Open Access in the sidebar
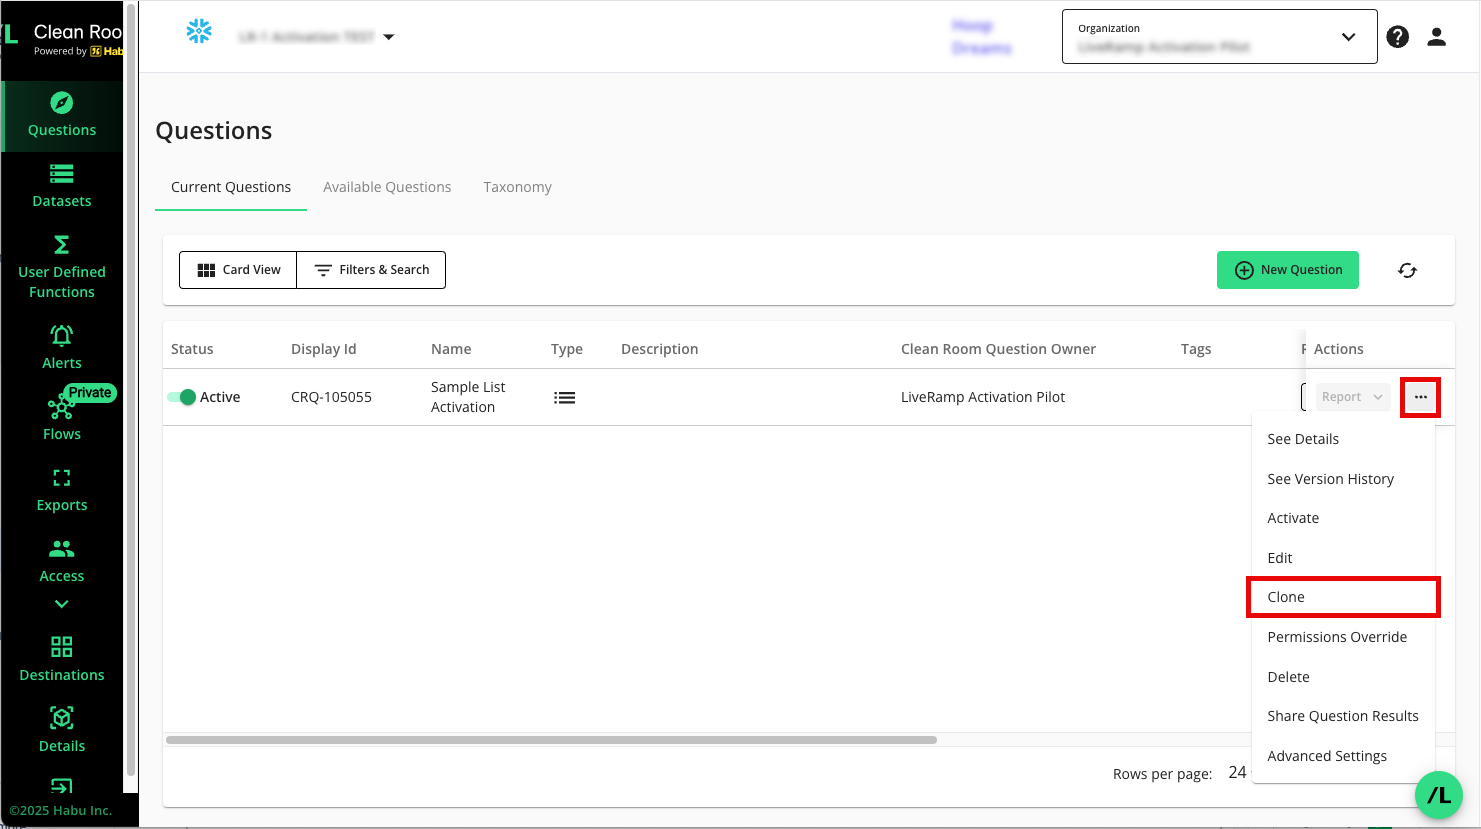 pyautogui.click(x=62, y=561)
